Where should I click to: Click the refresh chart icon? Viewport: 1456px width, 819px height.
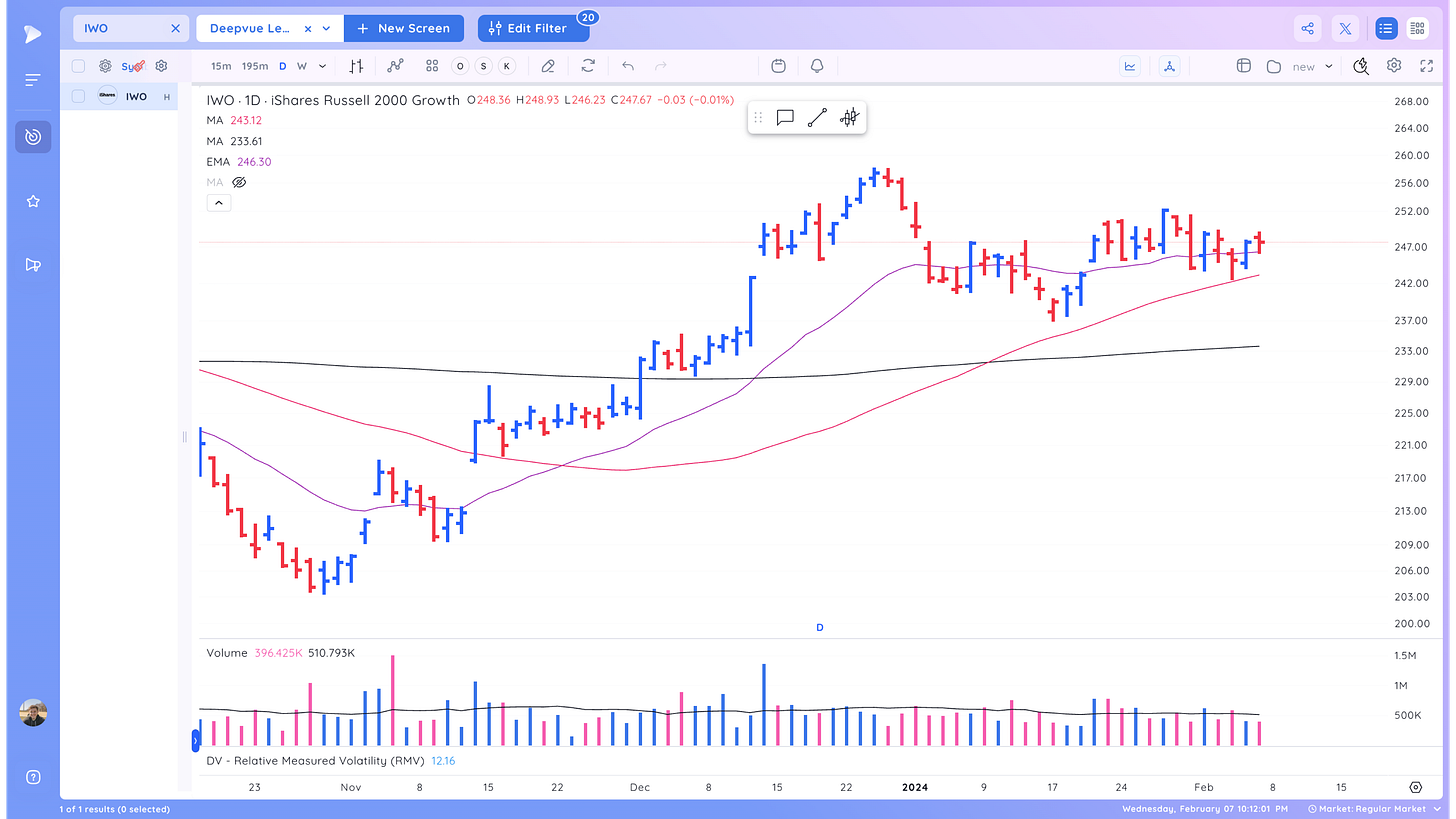click(588, 66)
